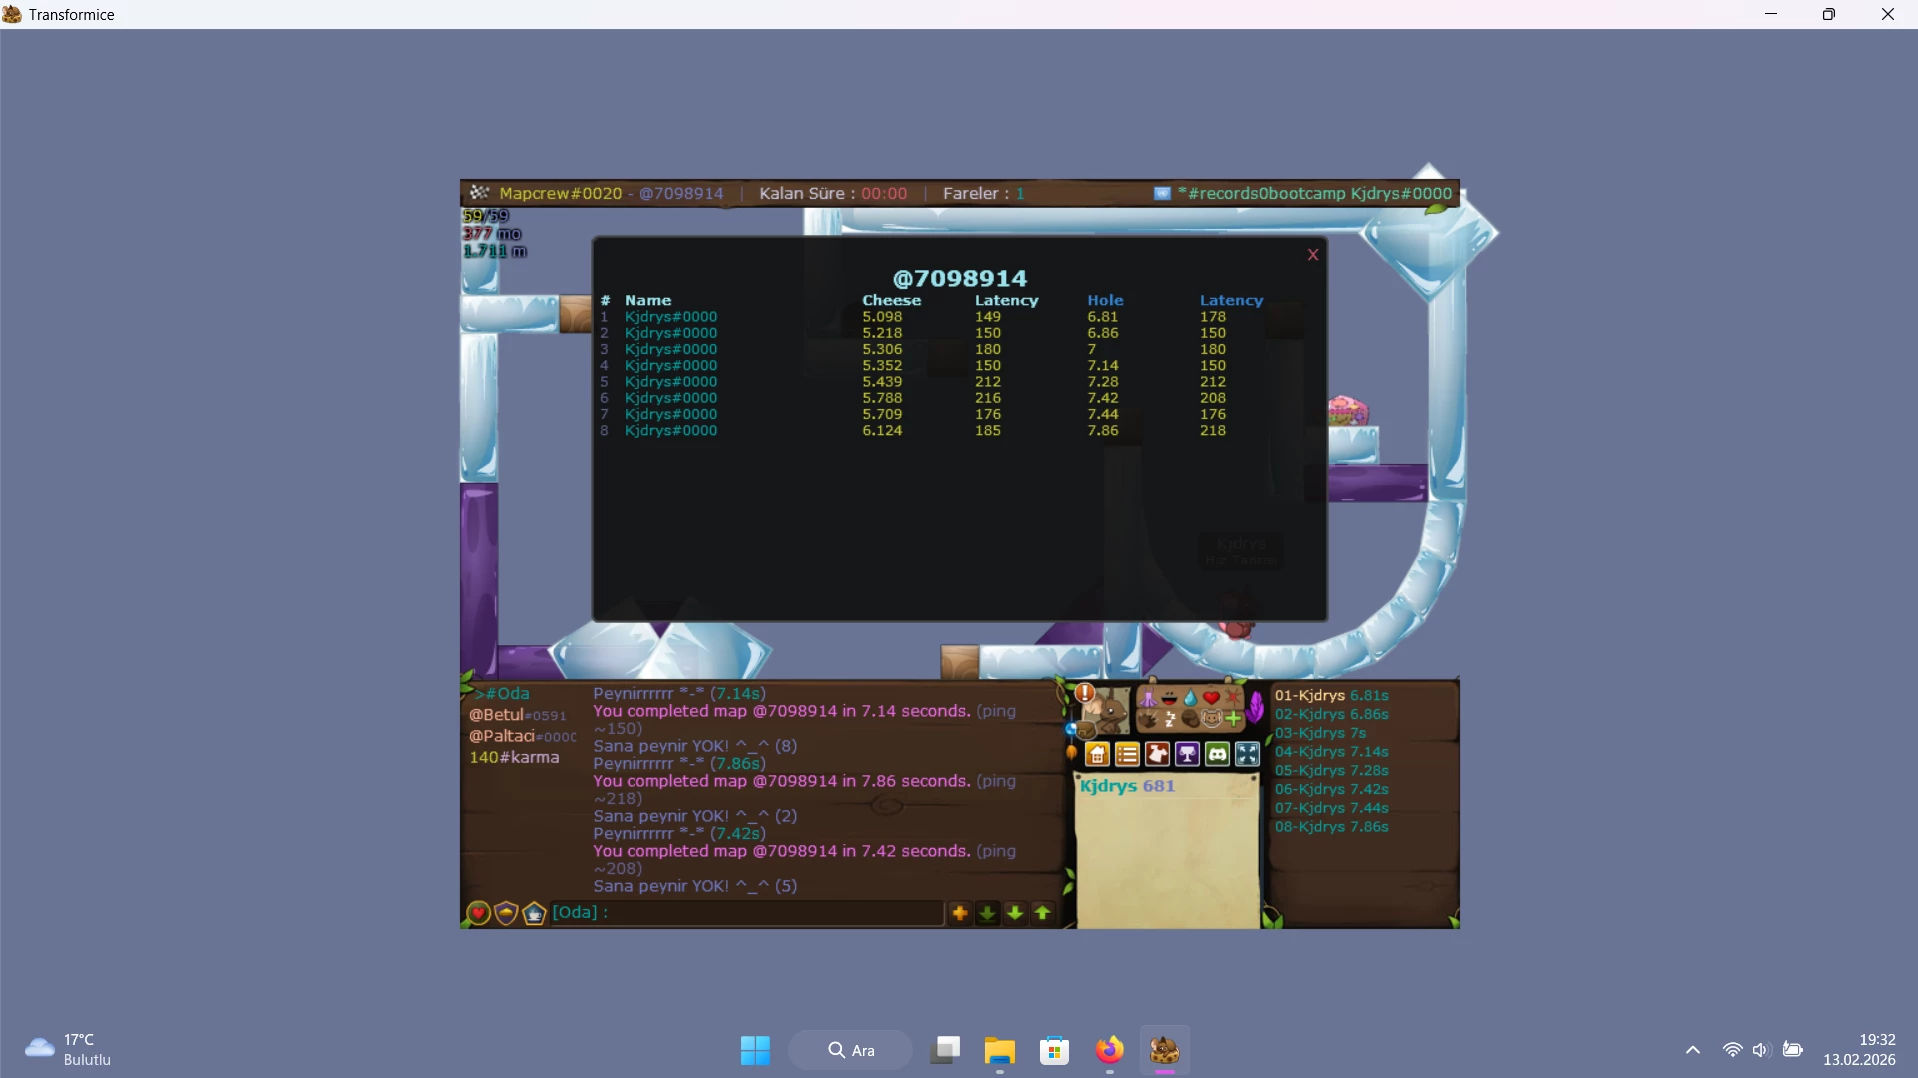This screenshot has height=1078, width=1918.
Task: Use the red heart kiss emote
Action: (1211, 698)
